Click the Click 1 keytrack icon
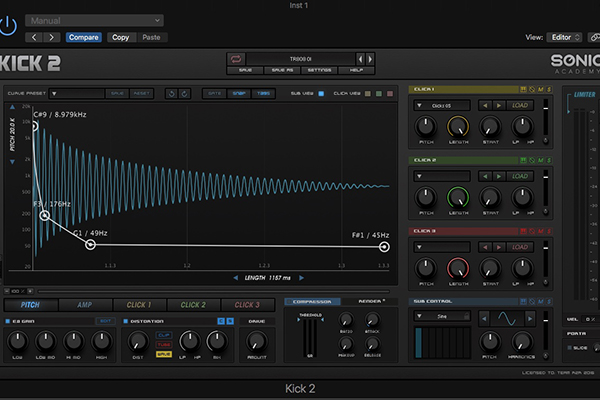600x400 pixels. [523, 89]
